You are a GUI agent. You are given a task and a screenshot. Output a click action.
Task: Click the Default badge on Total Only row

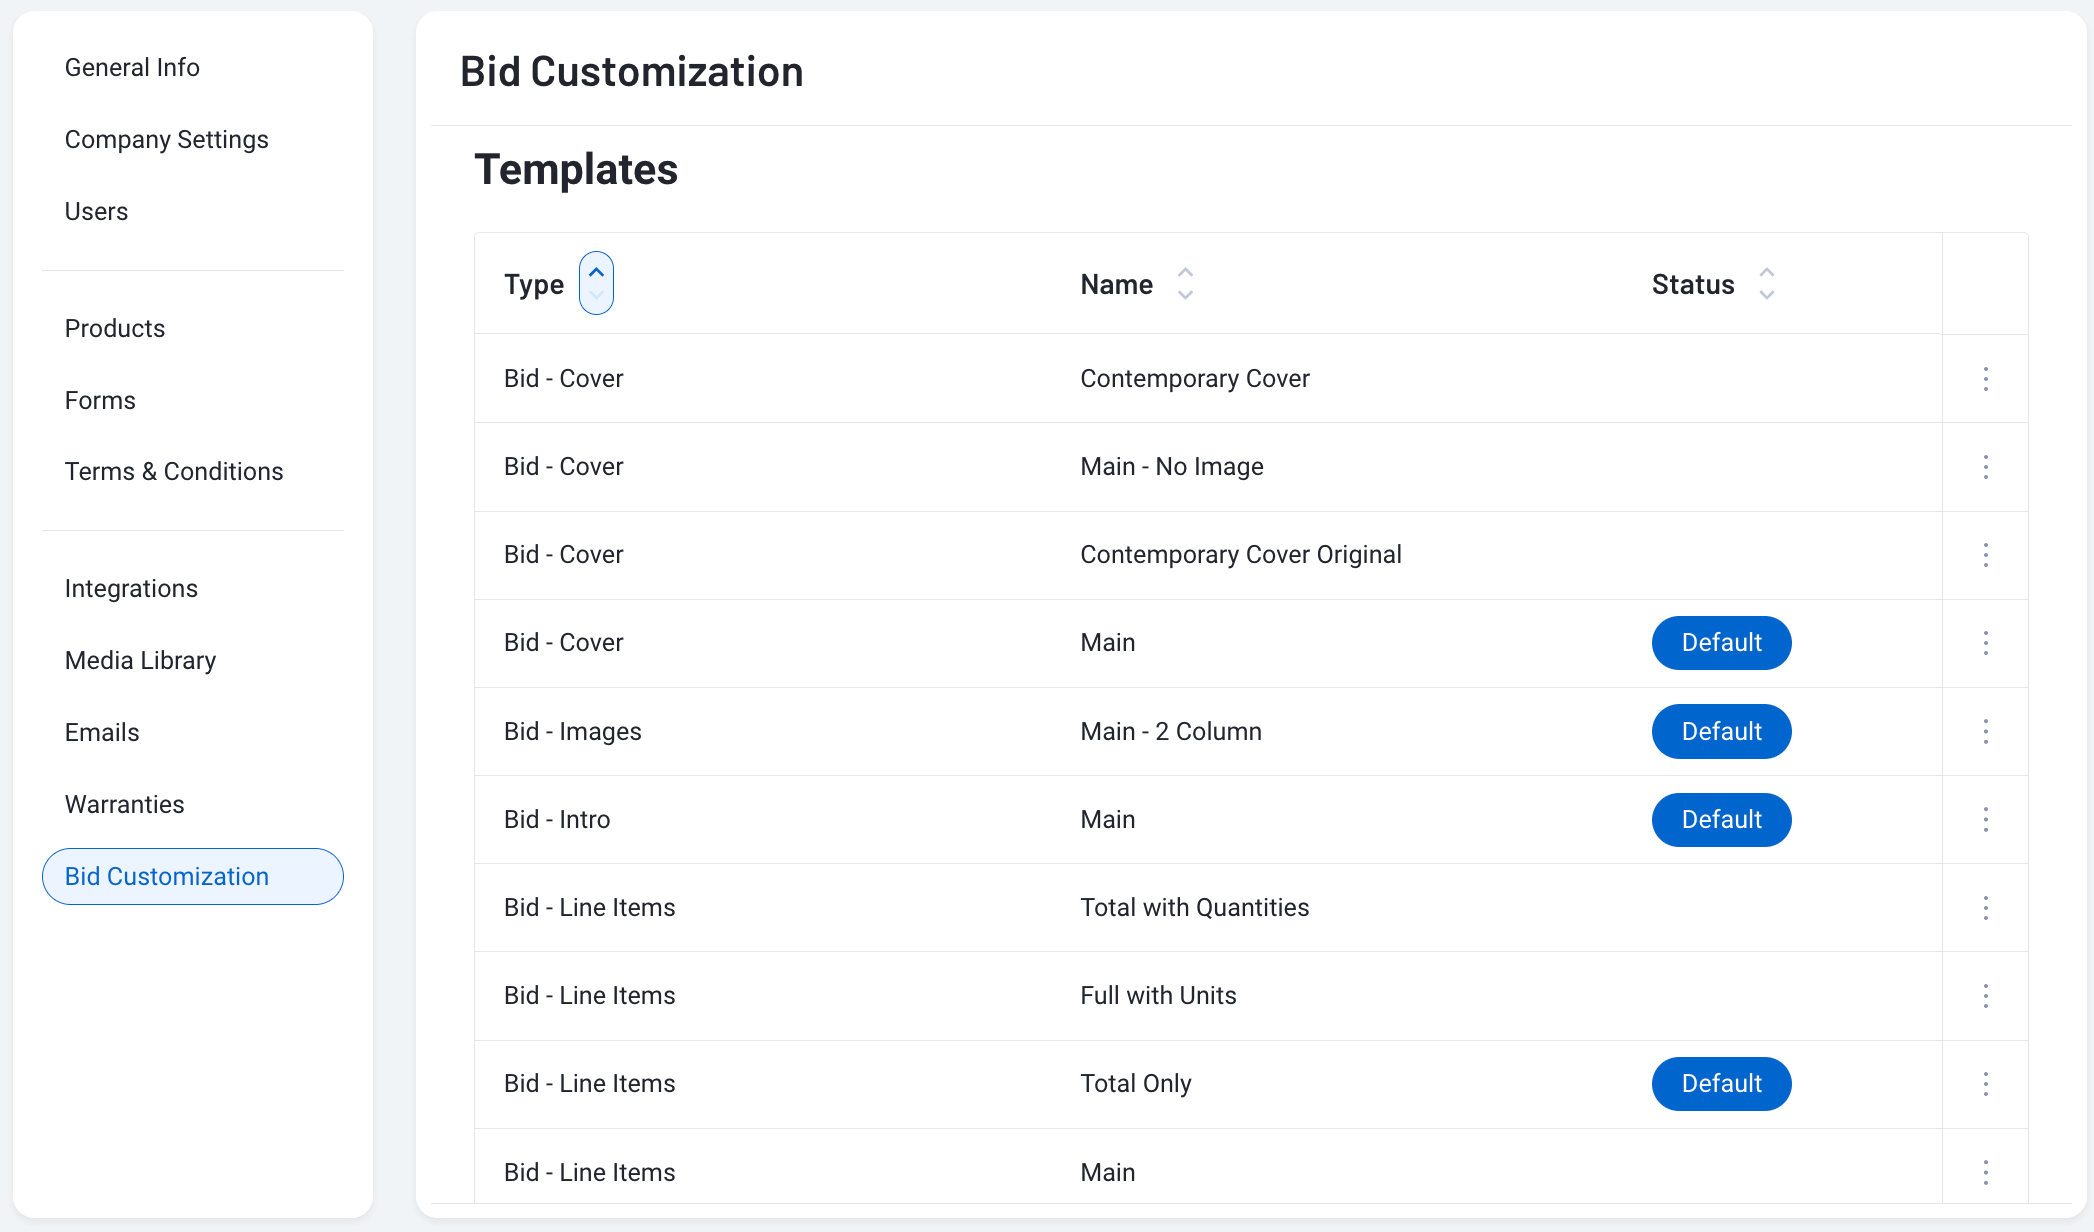pos(1721,1083)
